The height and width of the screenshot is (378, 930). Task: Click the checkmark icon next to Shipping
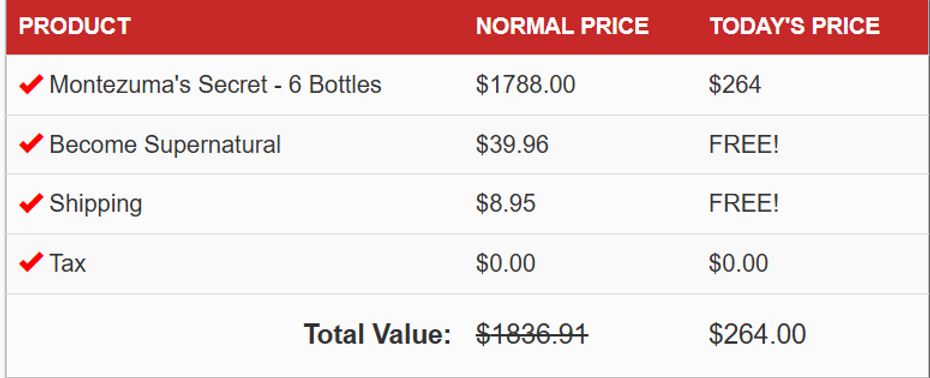coord(31,204)
